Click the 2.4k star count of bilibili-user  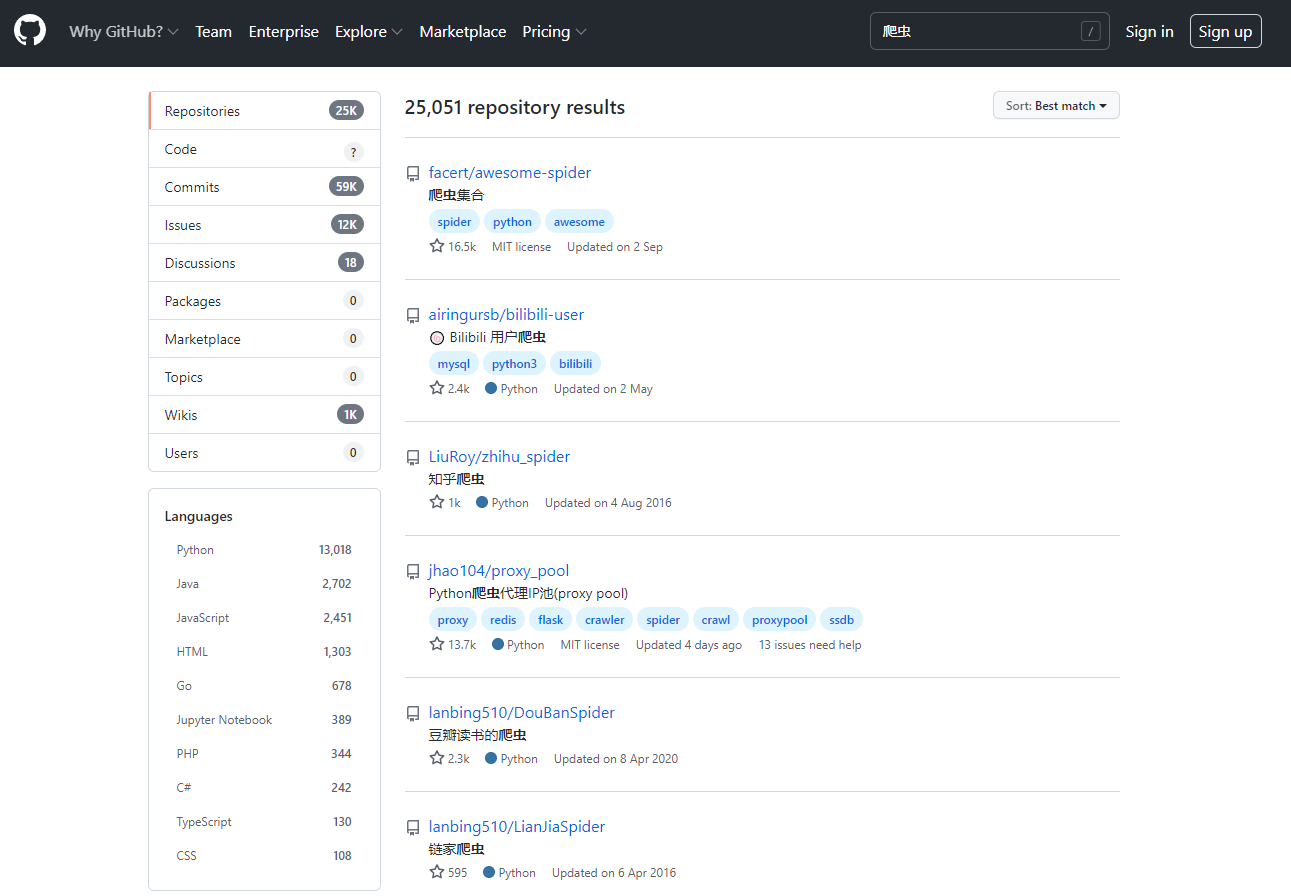click(450, 388)
